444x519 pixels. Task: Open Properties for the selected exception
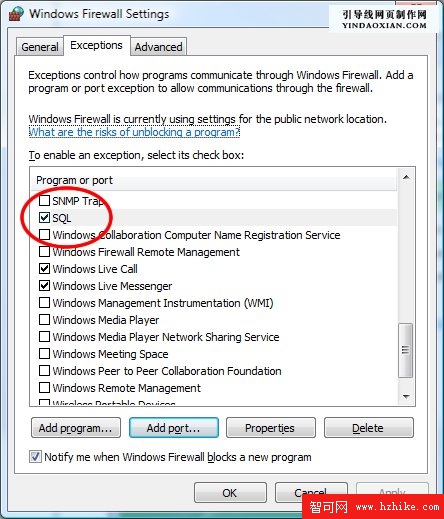pos(271,428)
